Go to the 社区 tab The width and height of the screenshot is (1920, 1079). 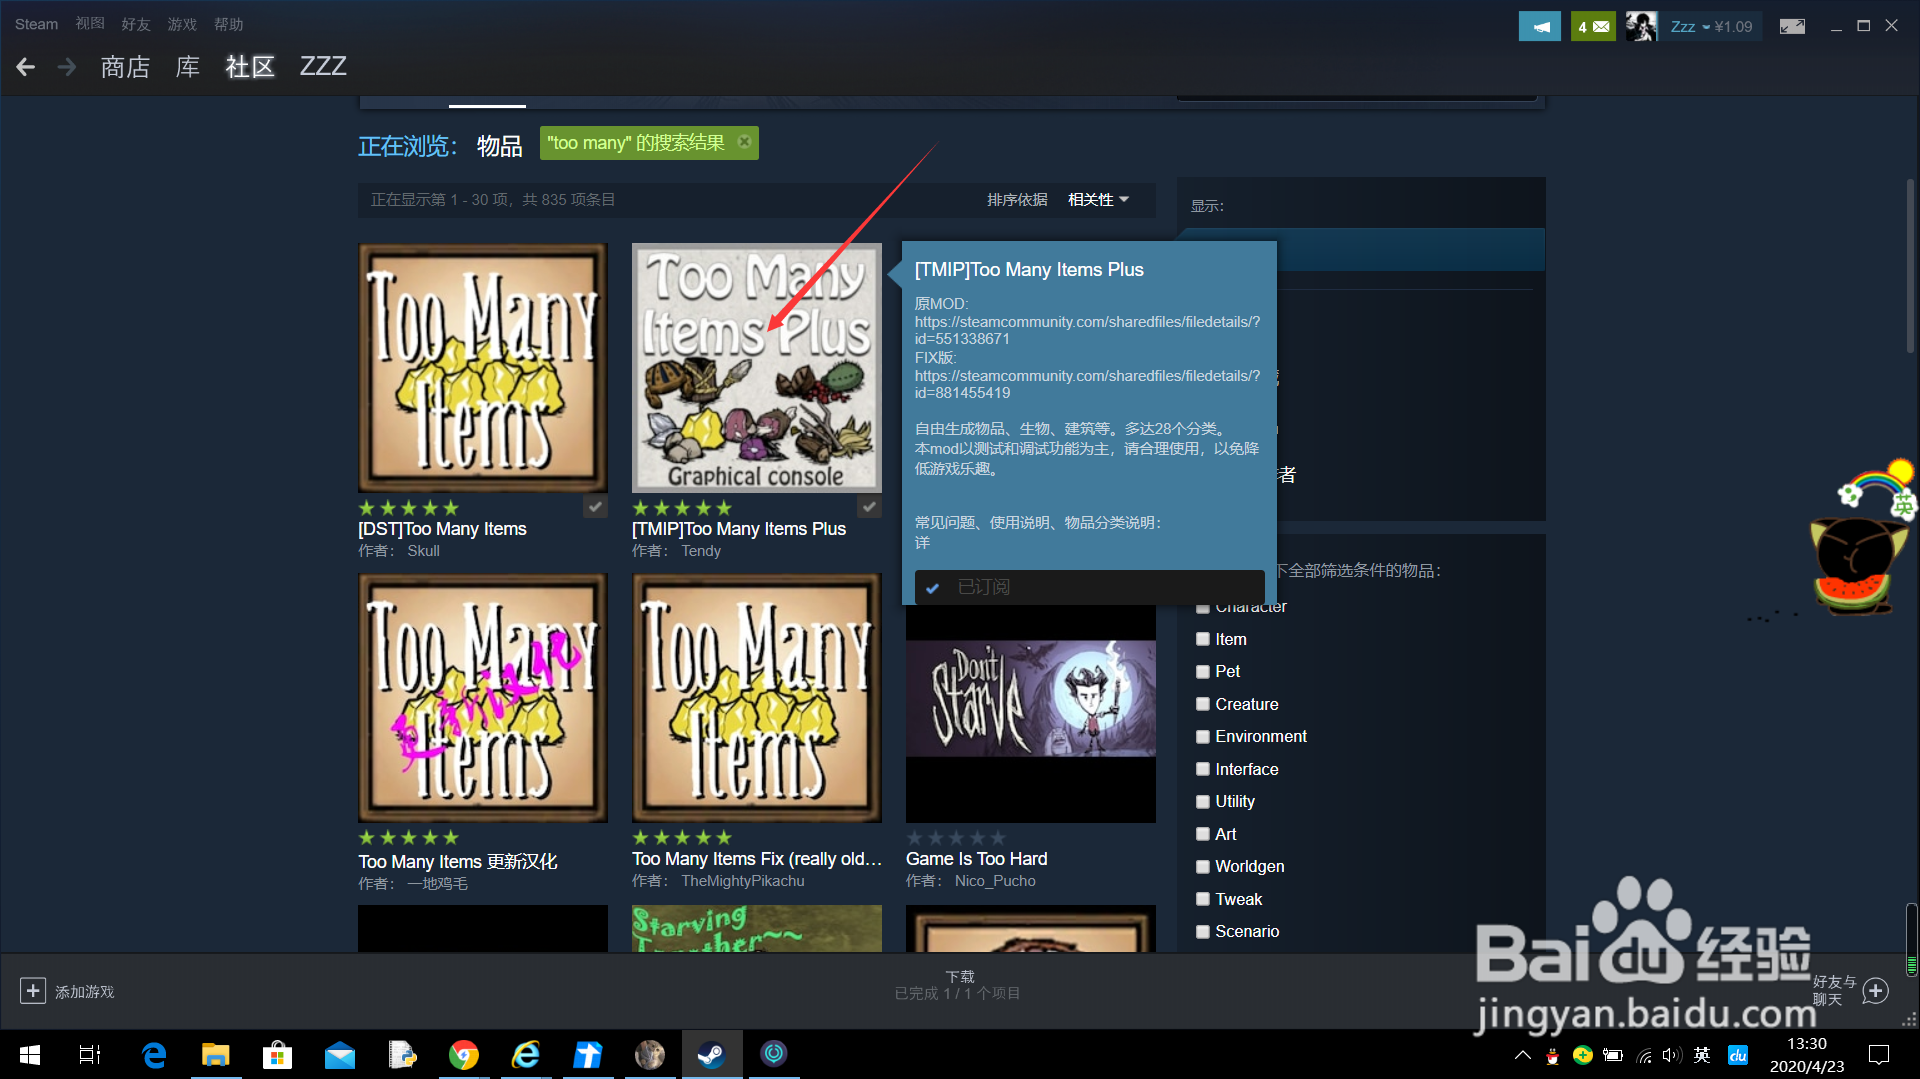250,67
